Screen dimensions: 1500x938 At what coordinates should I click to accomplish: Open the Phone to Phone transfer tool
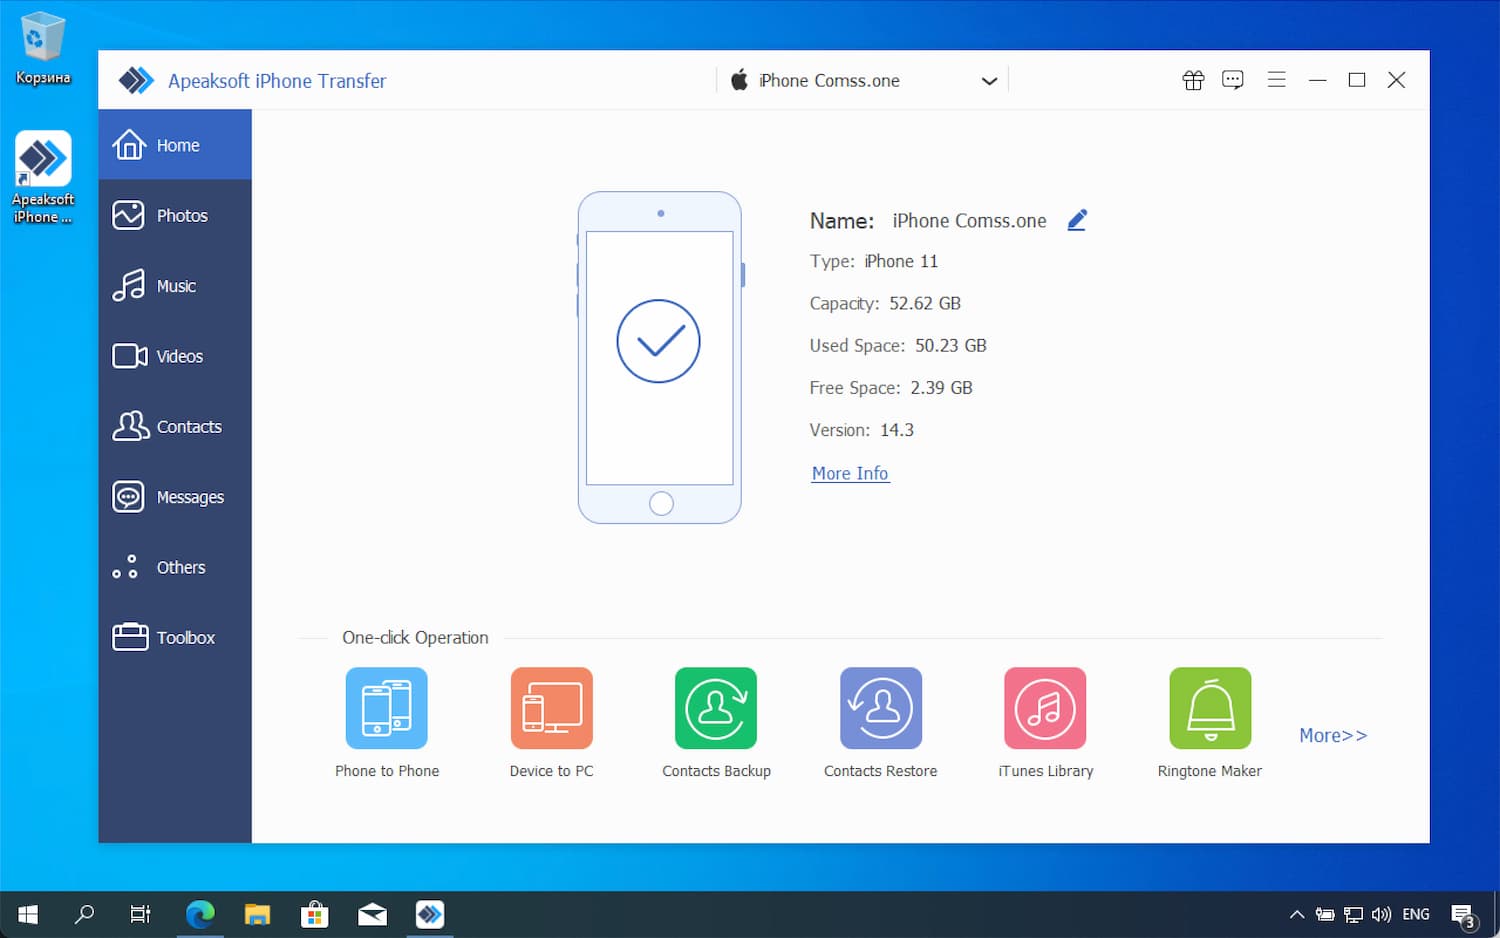(386, 708)
